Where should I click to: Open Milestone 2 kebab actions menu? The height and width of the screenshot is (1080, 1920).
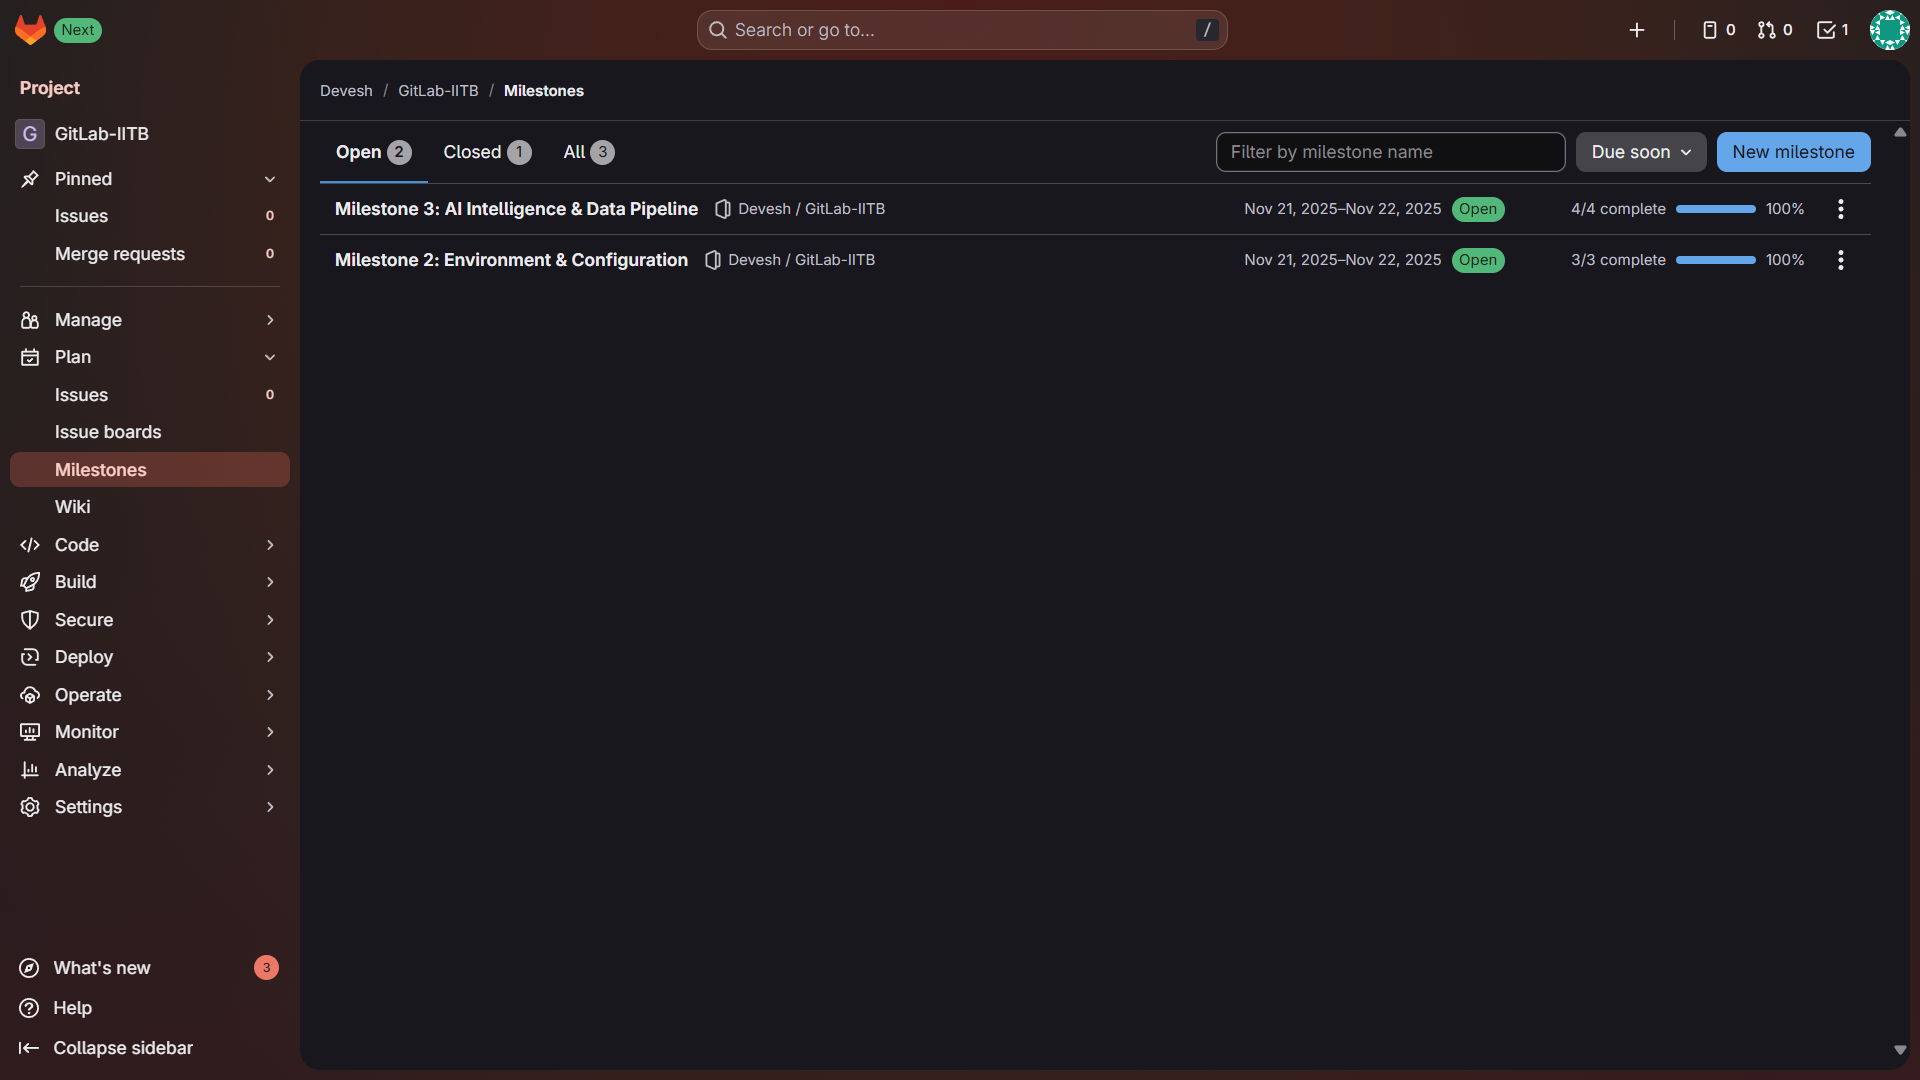point(1840,260)
